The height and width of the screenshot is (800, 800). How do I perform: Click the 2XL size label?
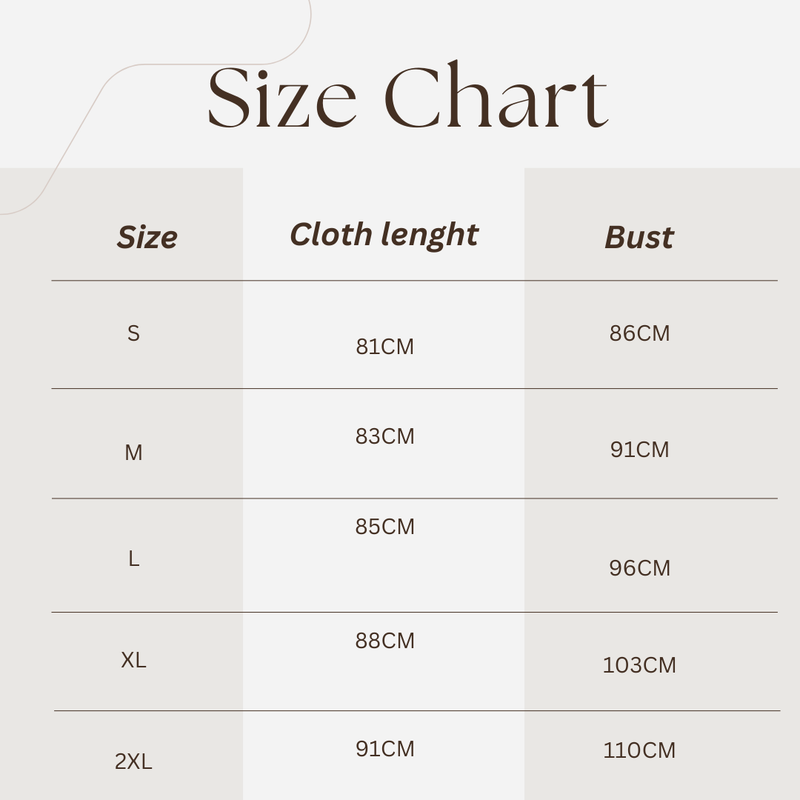click(134, 761)
